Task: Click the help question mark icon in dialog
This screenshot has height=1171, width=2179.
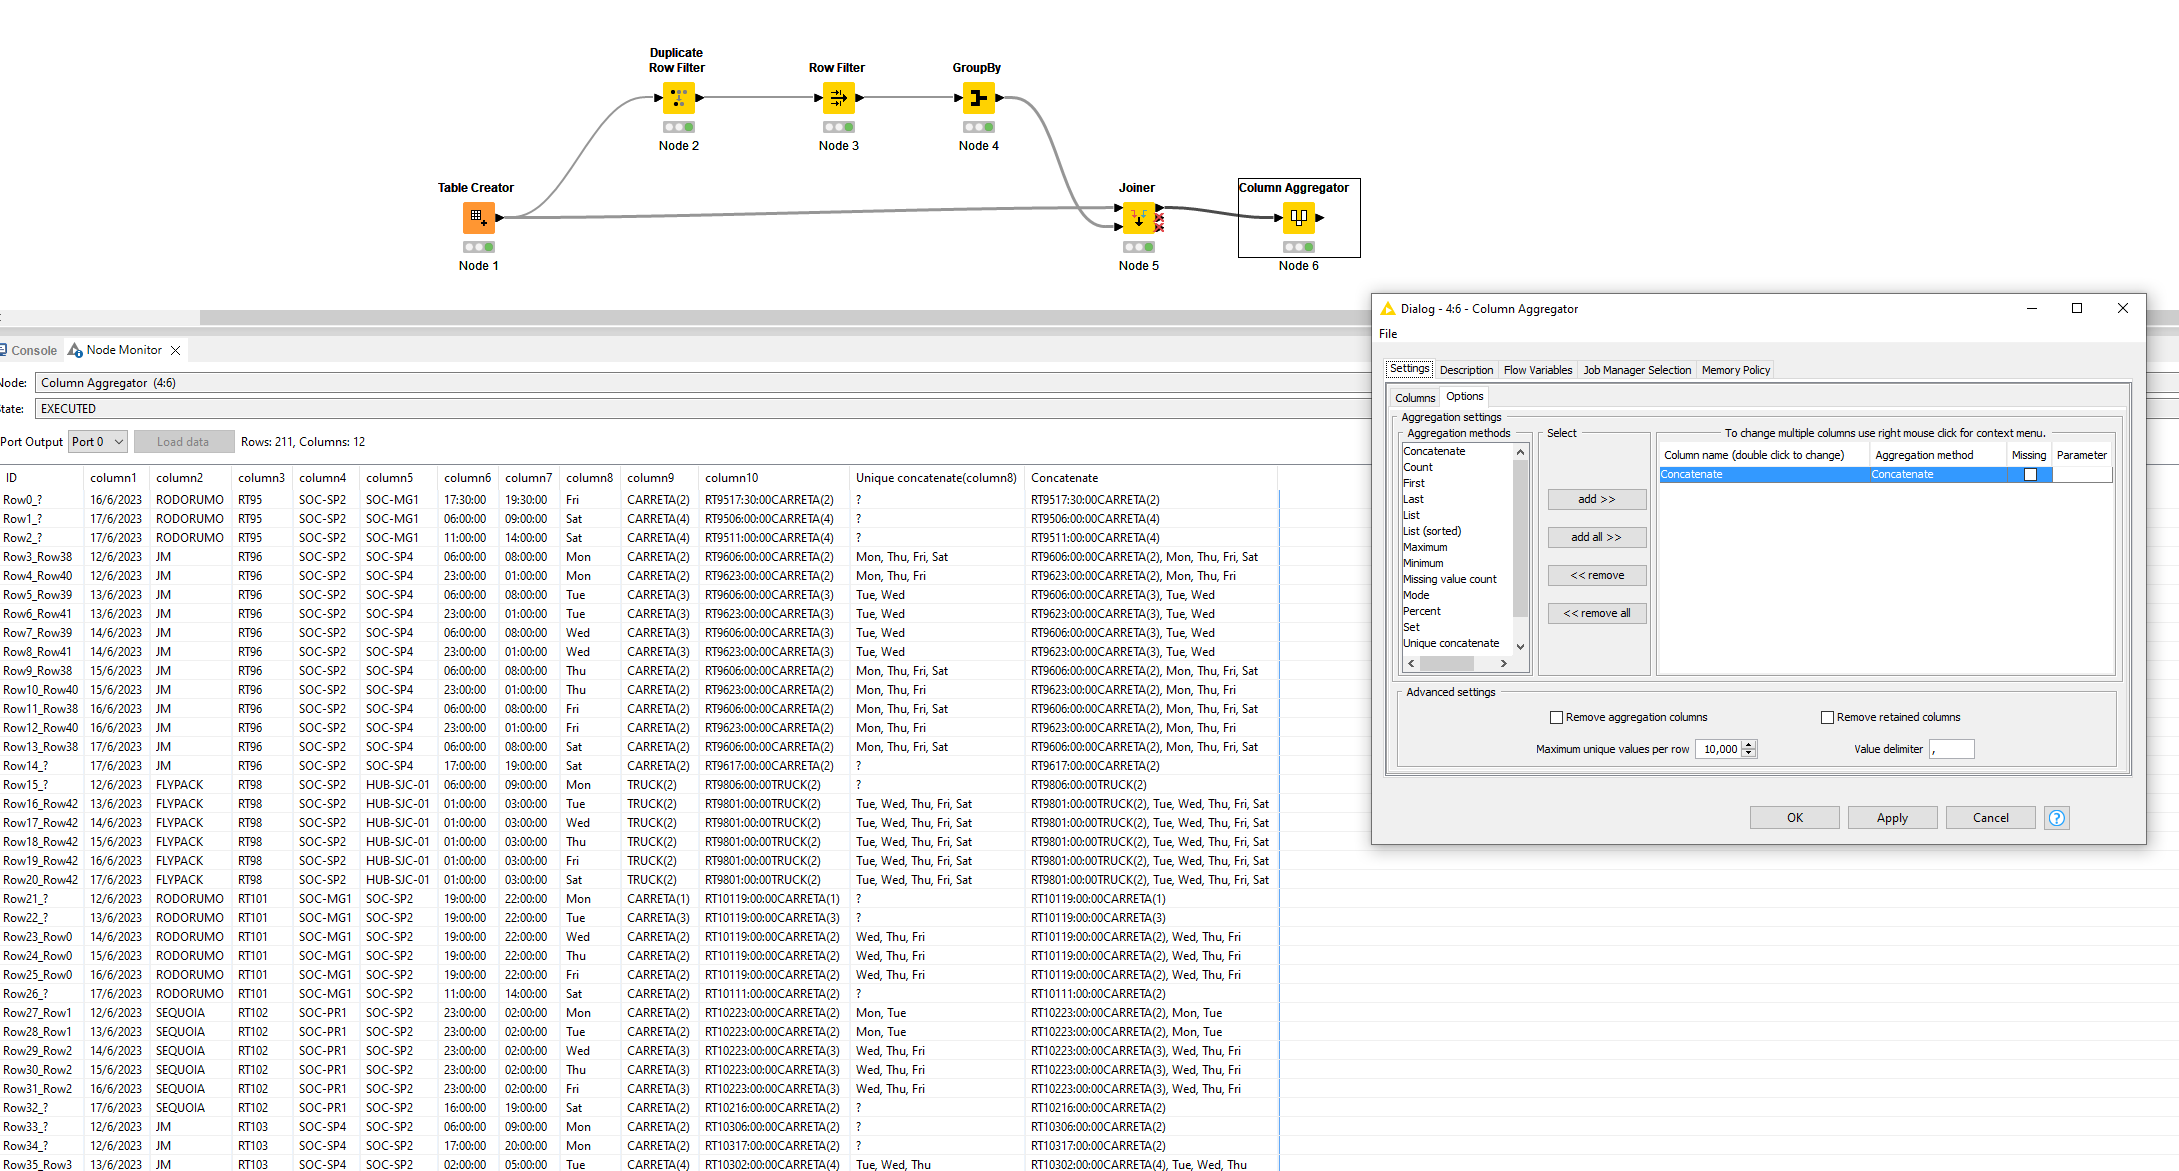Action: click(x=2056, y=818)
